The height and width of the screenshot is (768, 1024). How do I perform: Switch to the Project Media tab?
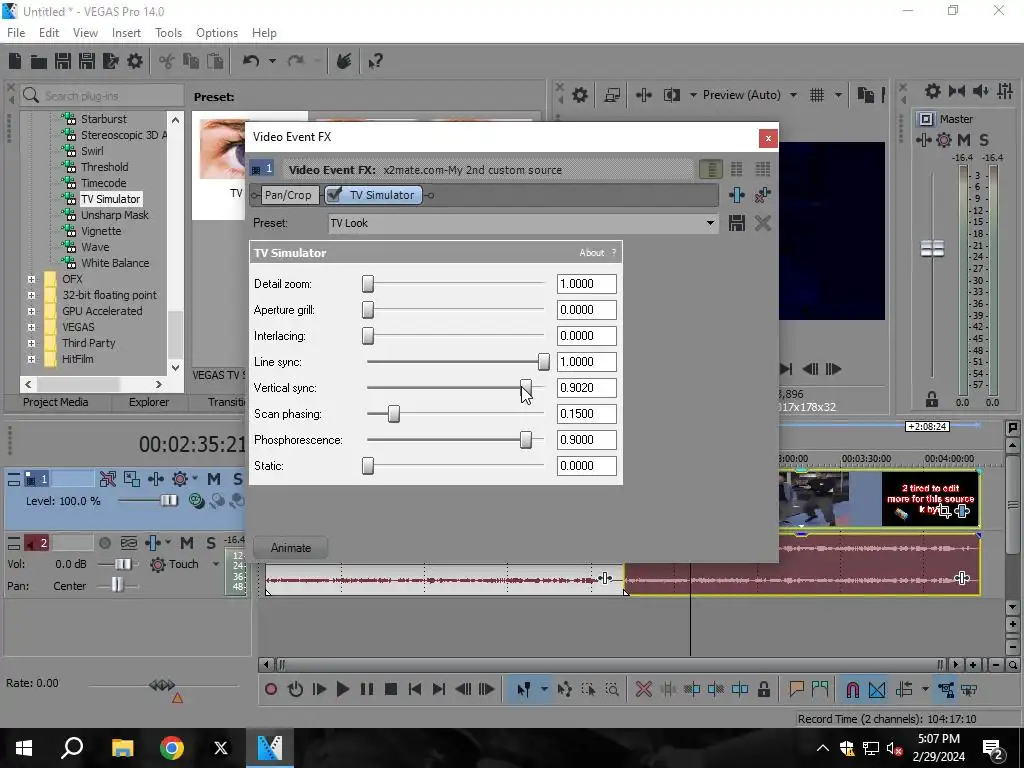56,402
